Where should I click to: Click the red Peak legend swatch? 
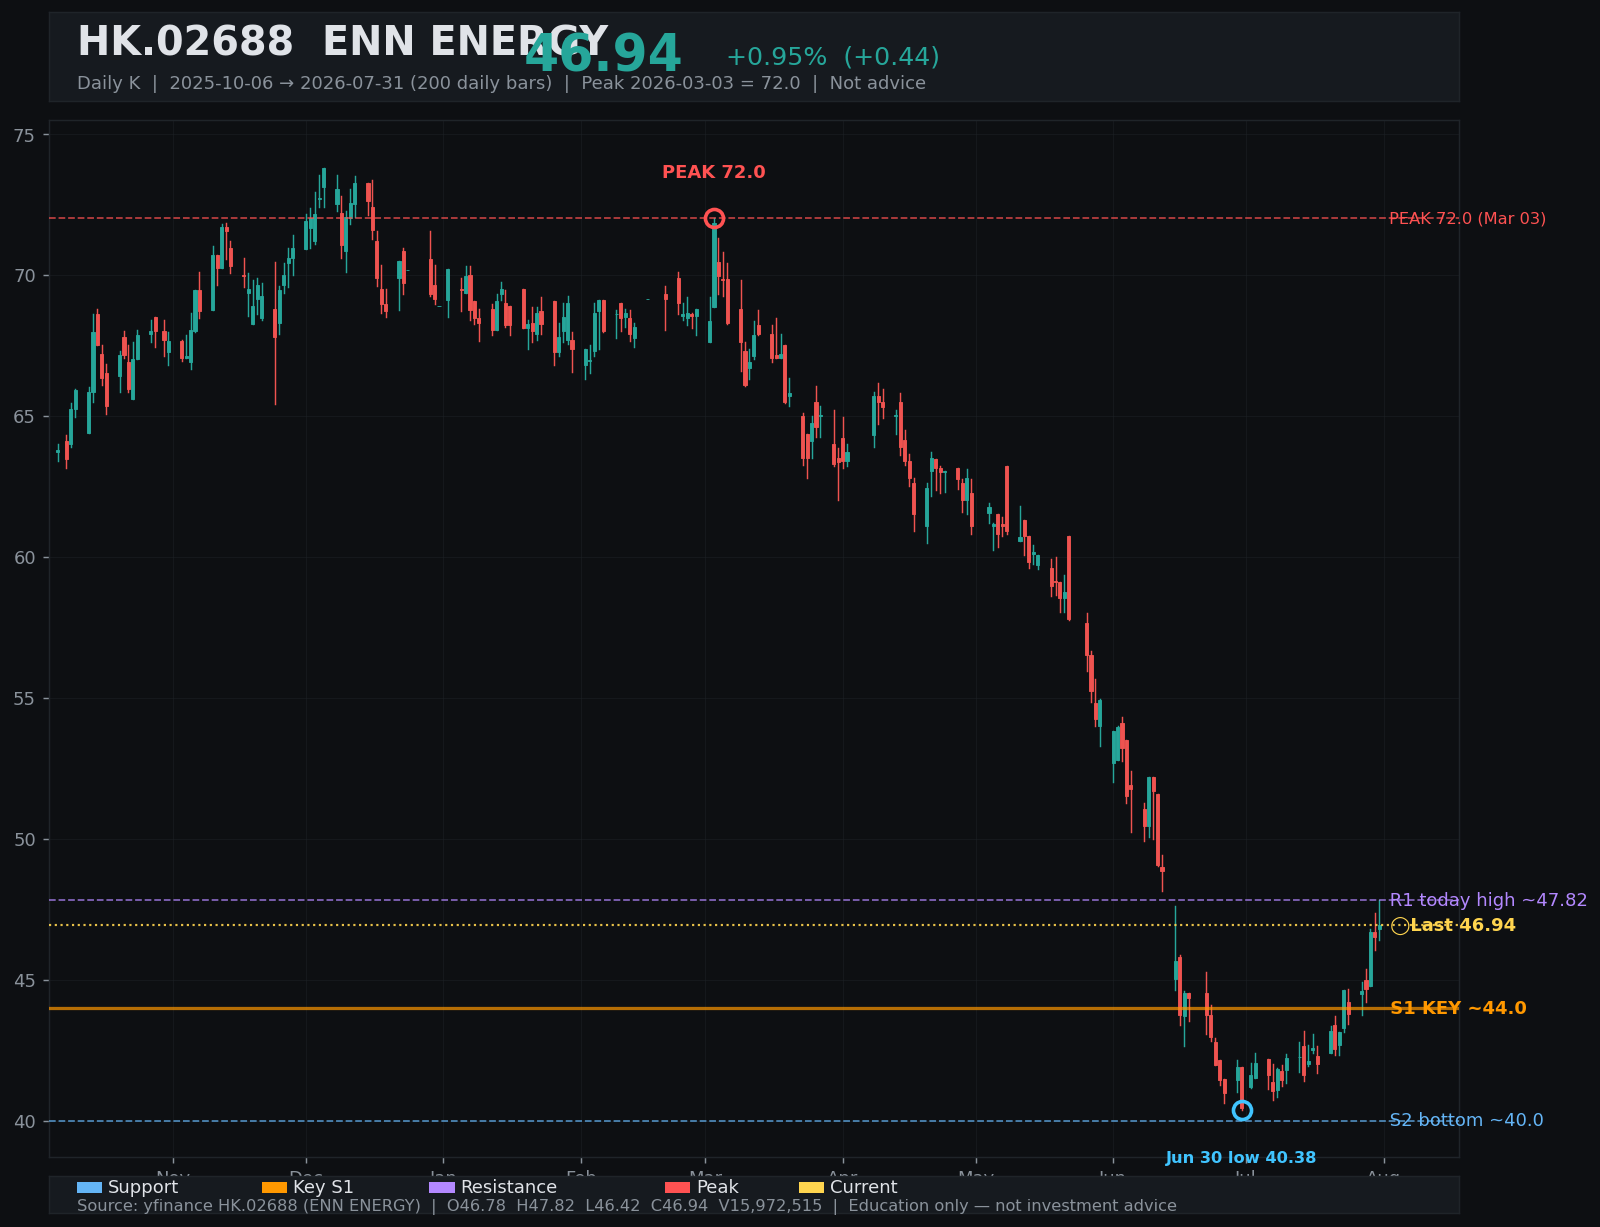pos(677,1188)
